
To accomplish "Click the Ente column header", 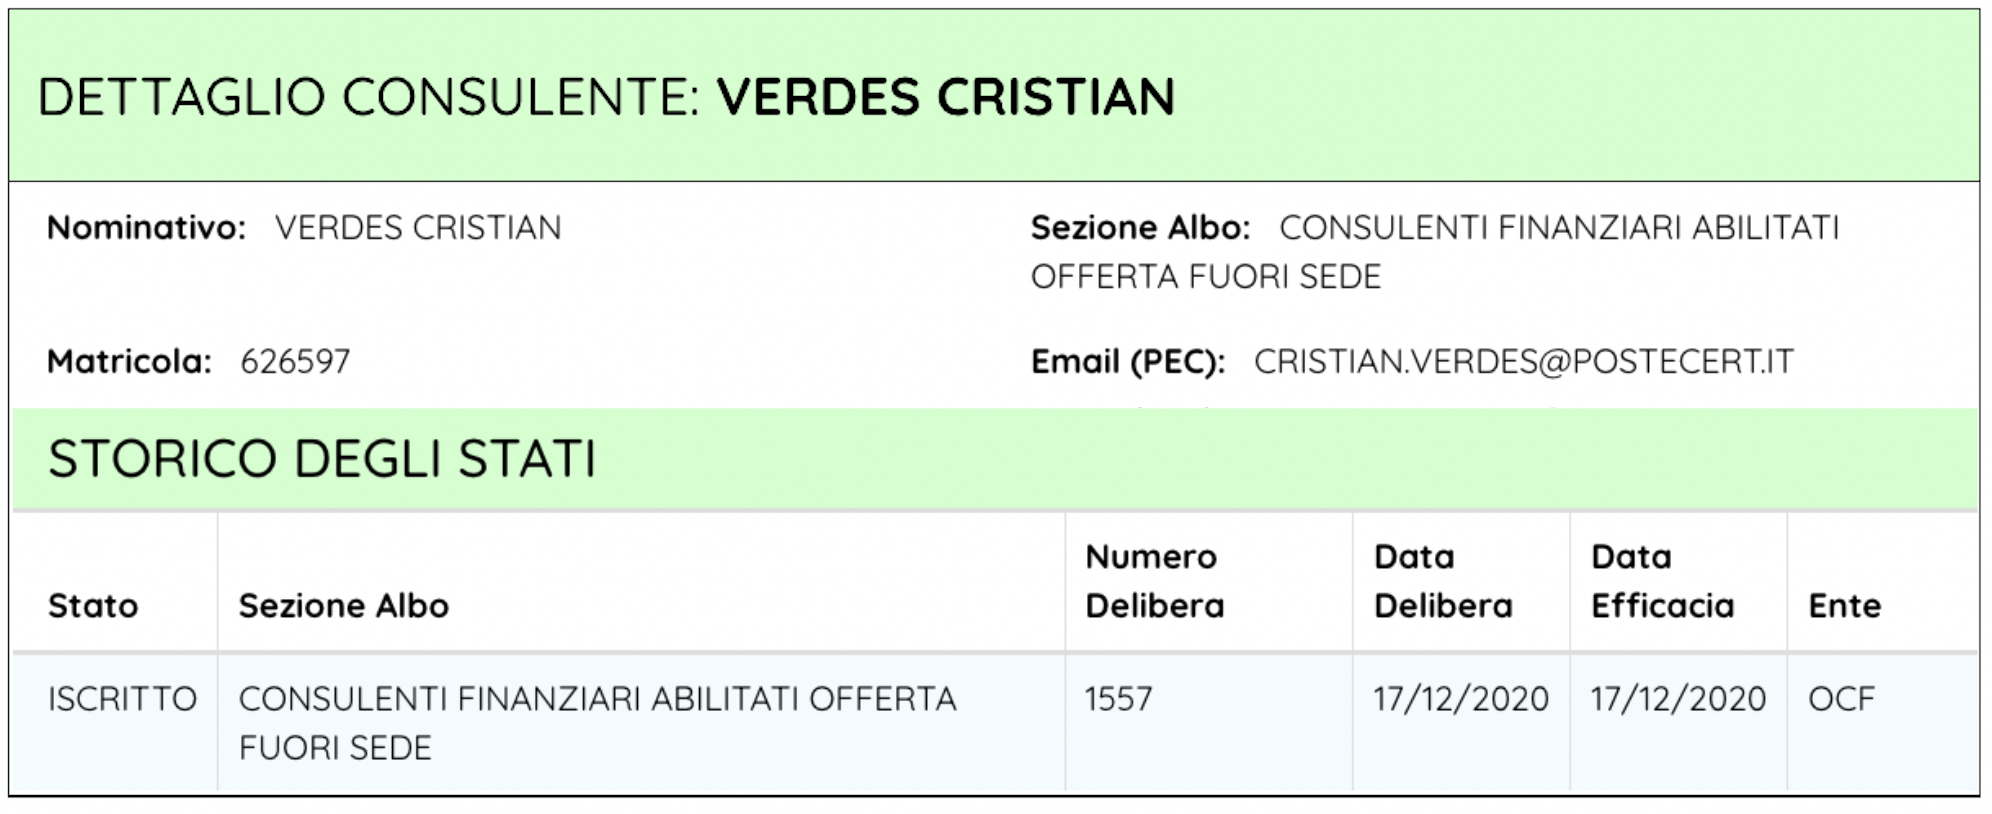I will [x=1844, y=606].
